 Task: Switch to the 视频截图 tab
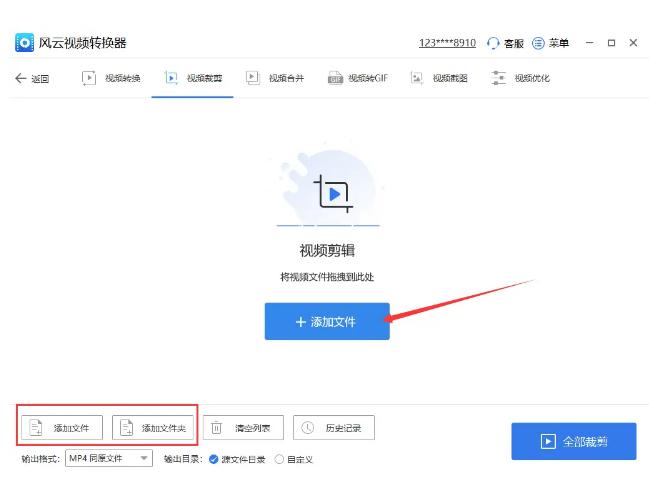tap(438, 78)
